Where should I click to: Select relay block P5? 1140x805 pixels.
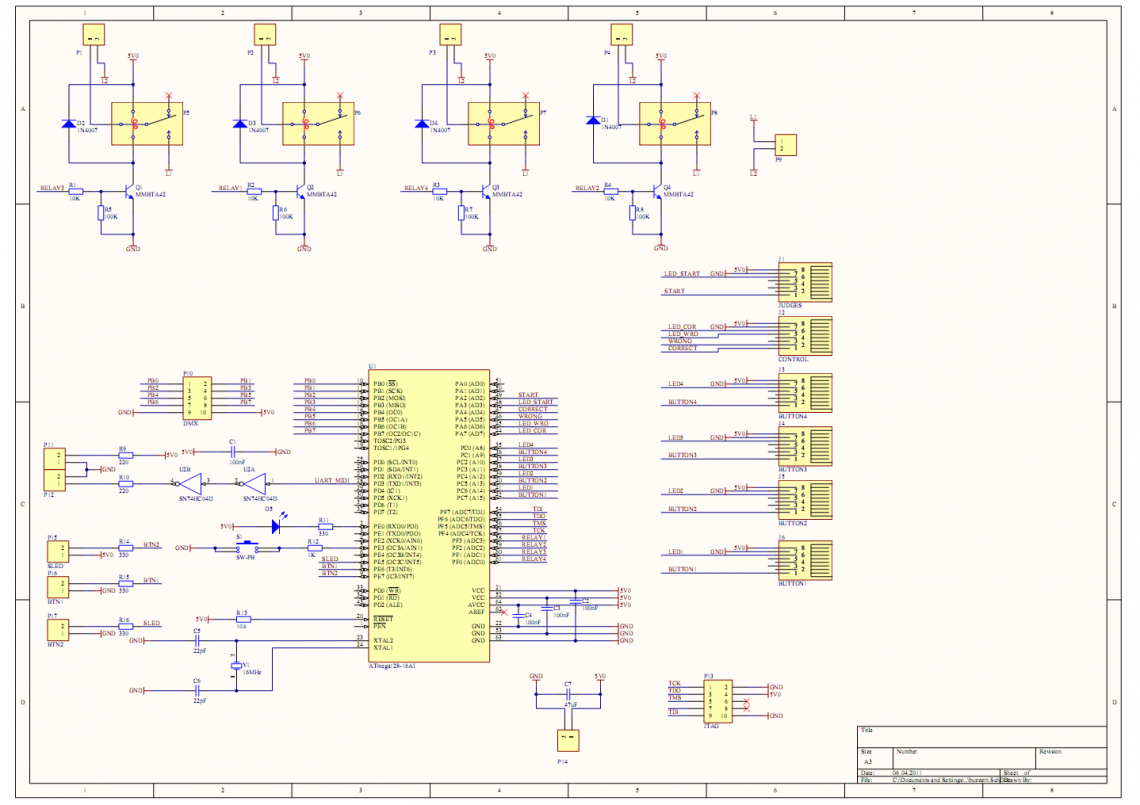pos(147,124)
